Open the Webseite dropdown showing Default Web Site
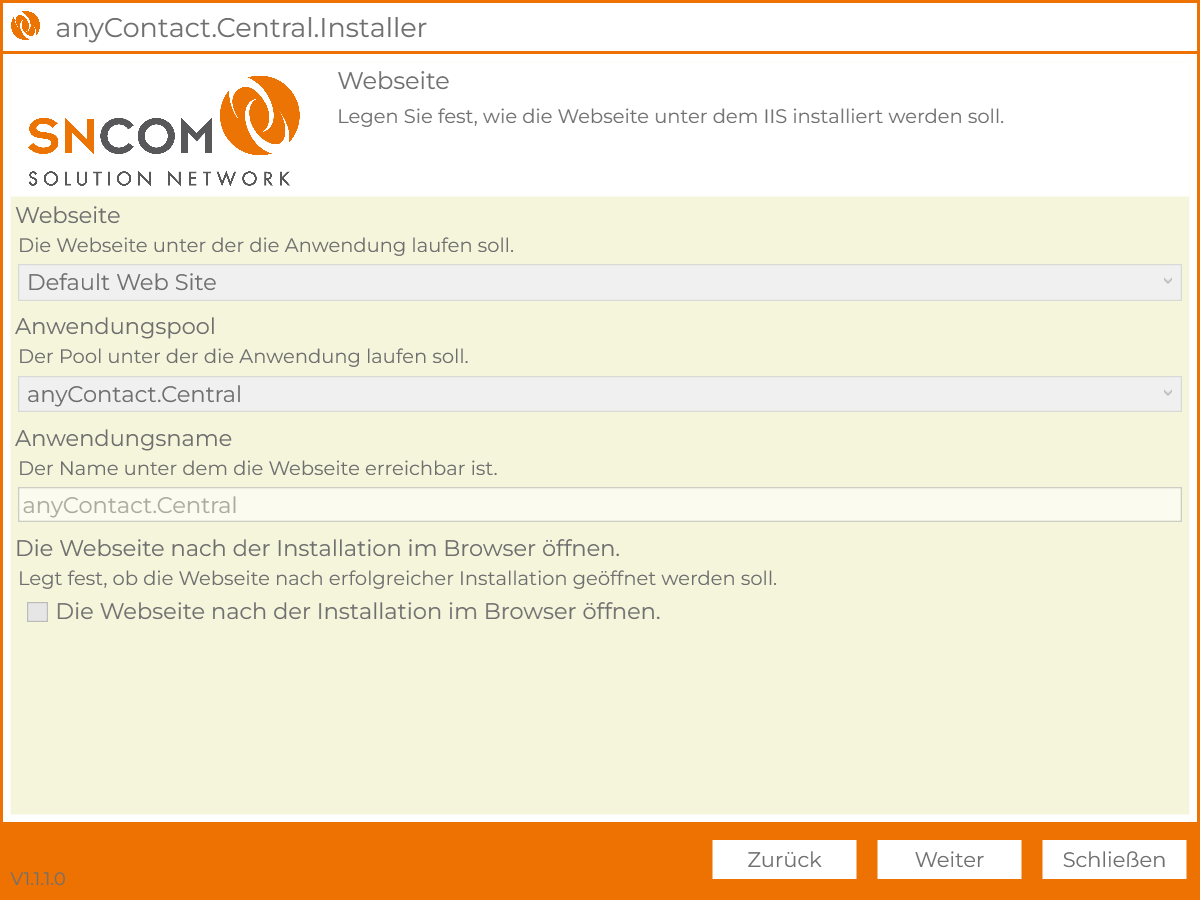1200x900 pixels. pos(598,283)
